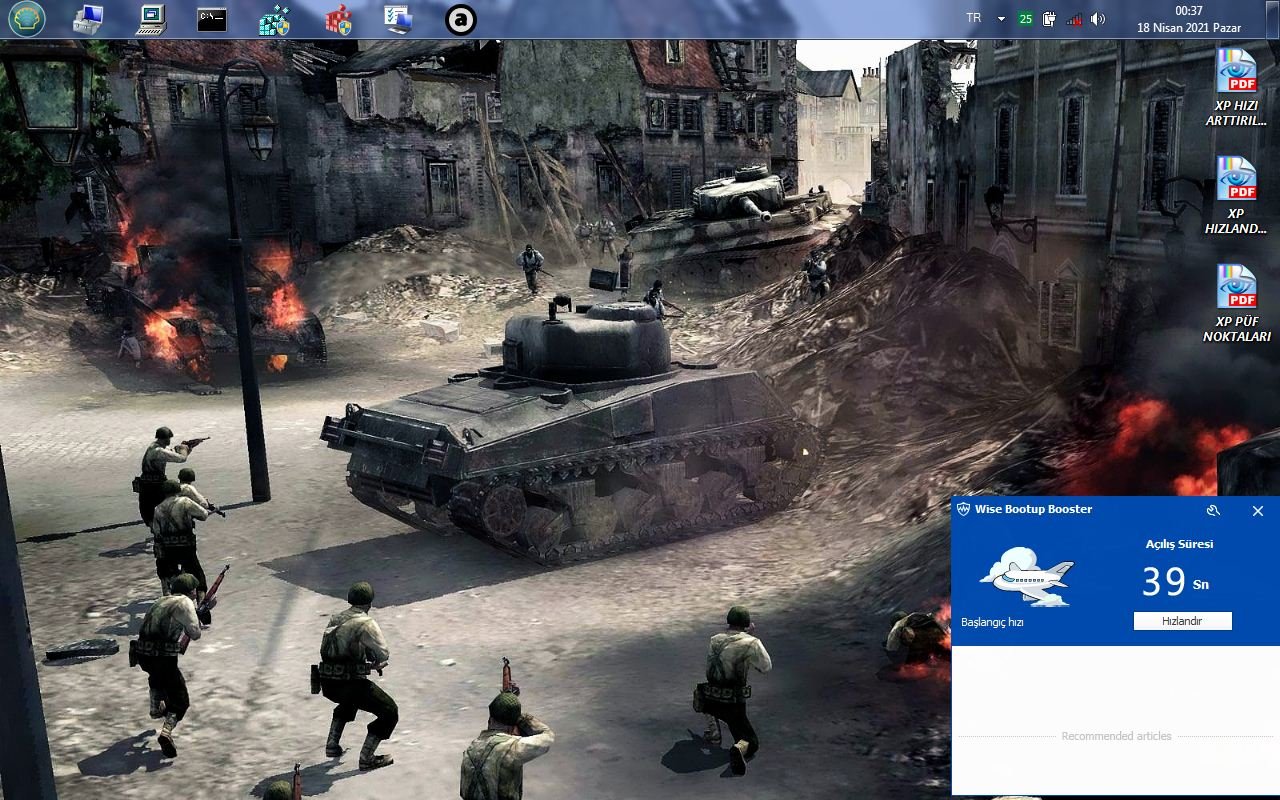Close the Wise Bootup Booster popup
The image size is (1280, 800).
click(x=1258, y=510)
